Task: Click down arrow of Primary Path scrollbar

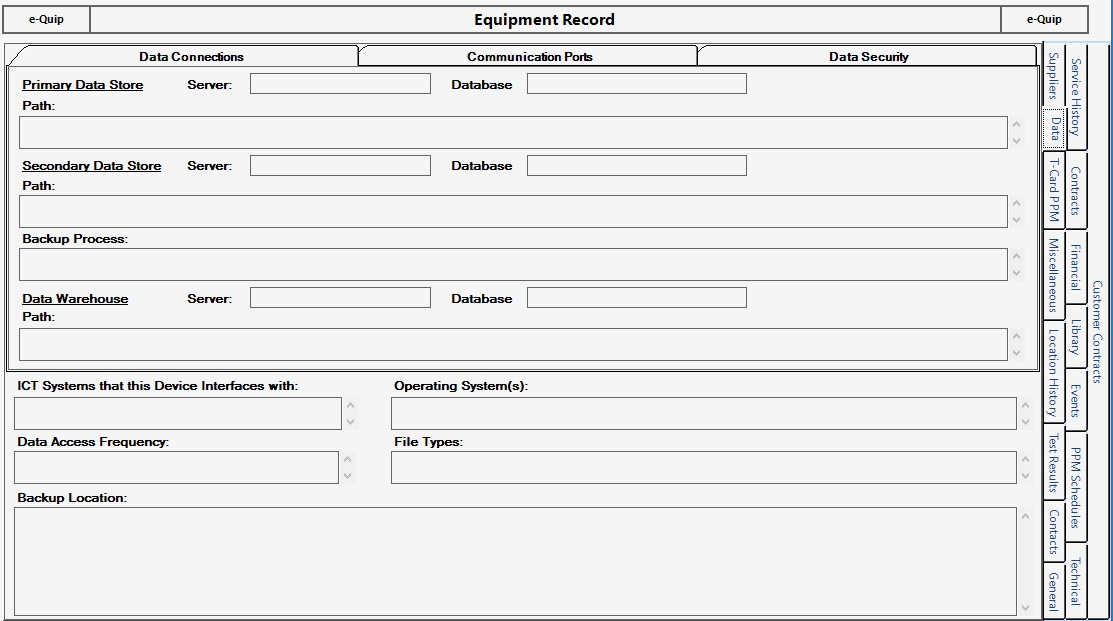Action: (x=1016, y=141)
